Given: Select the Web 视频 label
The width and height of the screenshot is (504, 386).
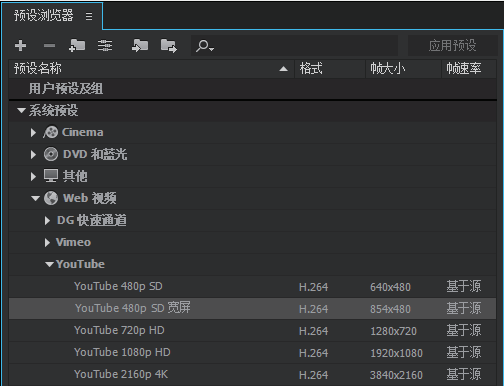Looking at the screenshot, I should tap(90, 198).
